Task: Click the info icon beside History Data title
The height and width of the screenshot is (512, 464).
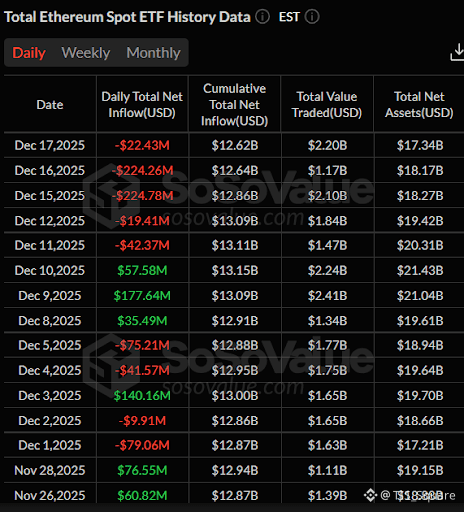Action: pyautogui.click(x=262, y=17)
